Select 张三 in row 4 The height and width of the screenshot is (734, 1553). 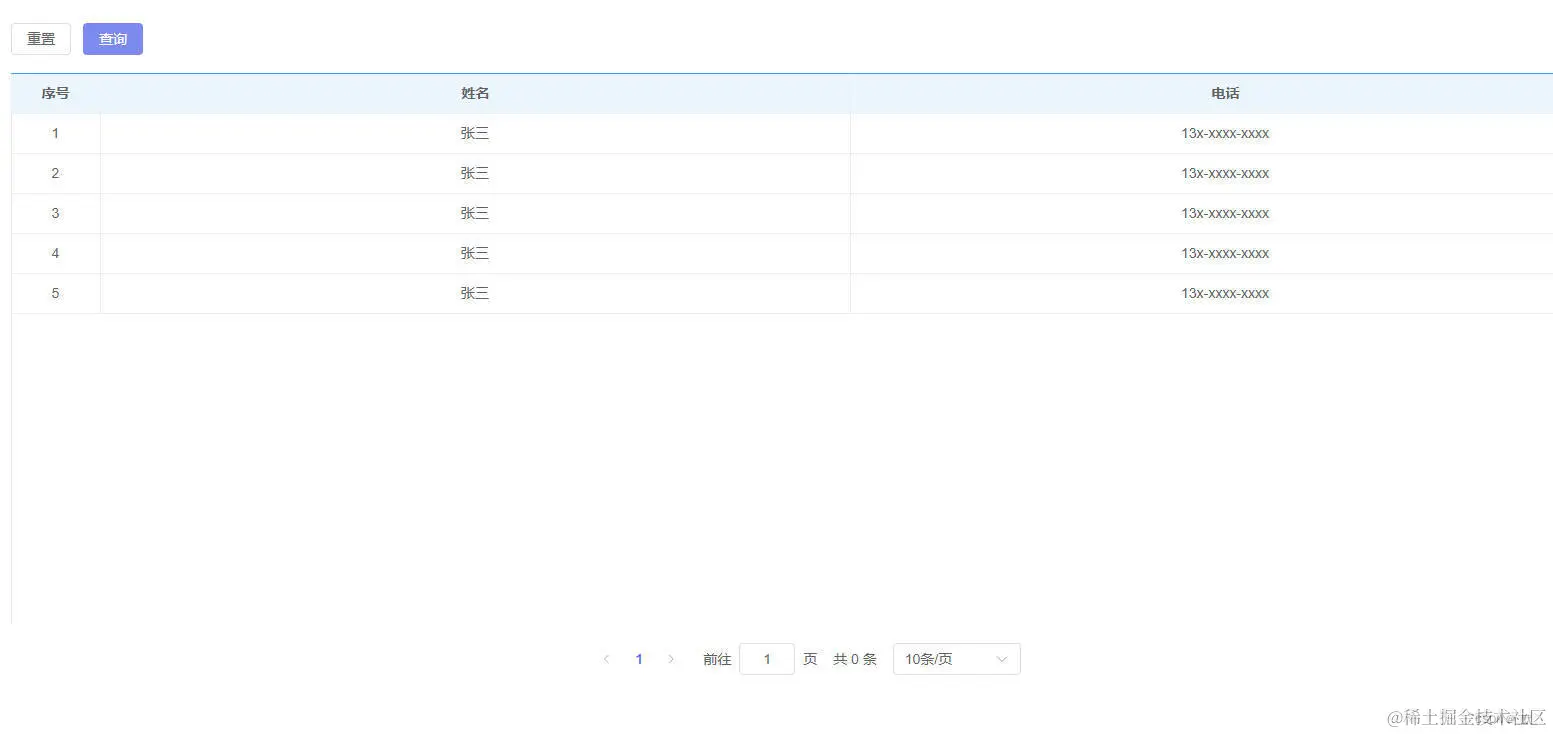pos(475,253)
